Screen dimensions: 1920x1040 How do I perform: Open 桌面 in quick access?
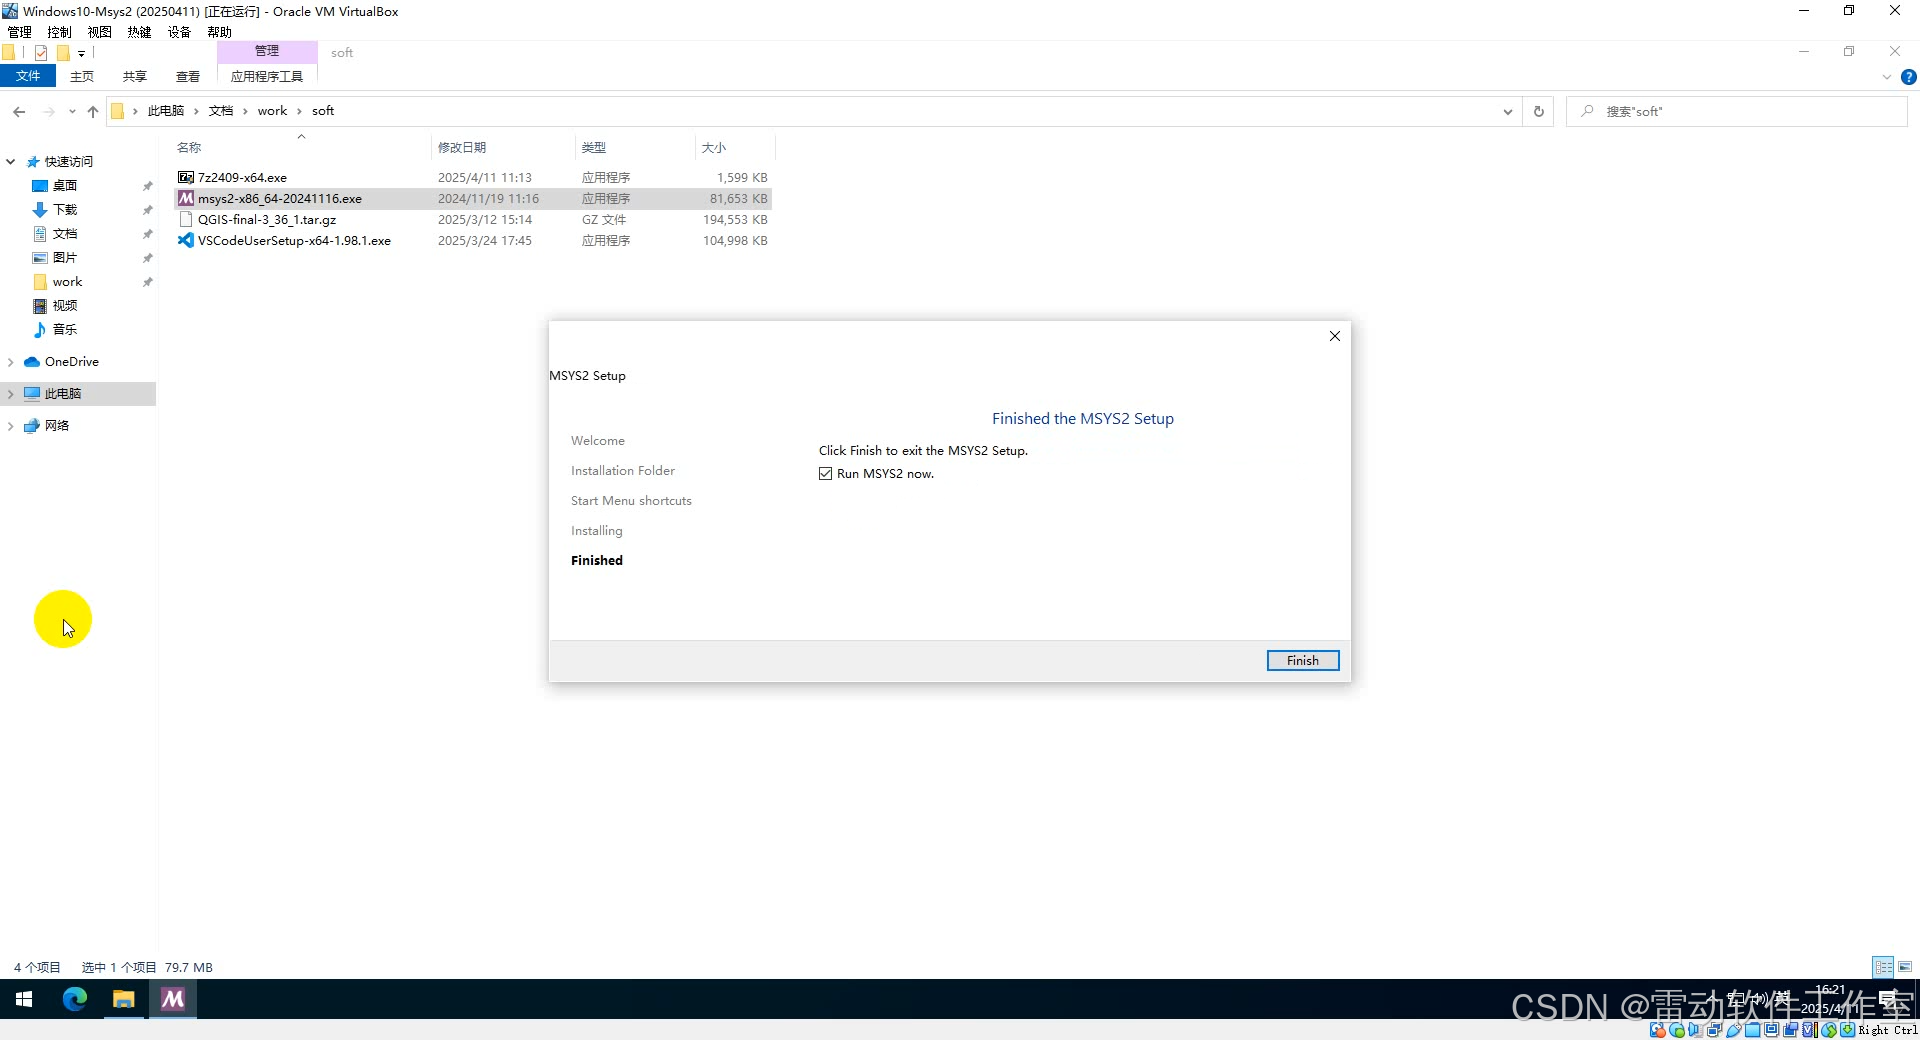(x=65, y=186)
